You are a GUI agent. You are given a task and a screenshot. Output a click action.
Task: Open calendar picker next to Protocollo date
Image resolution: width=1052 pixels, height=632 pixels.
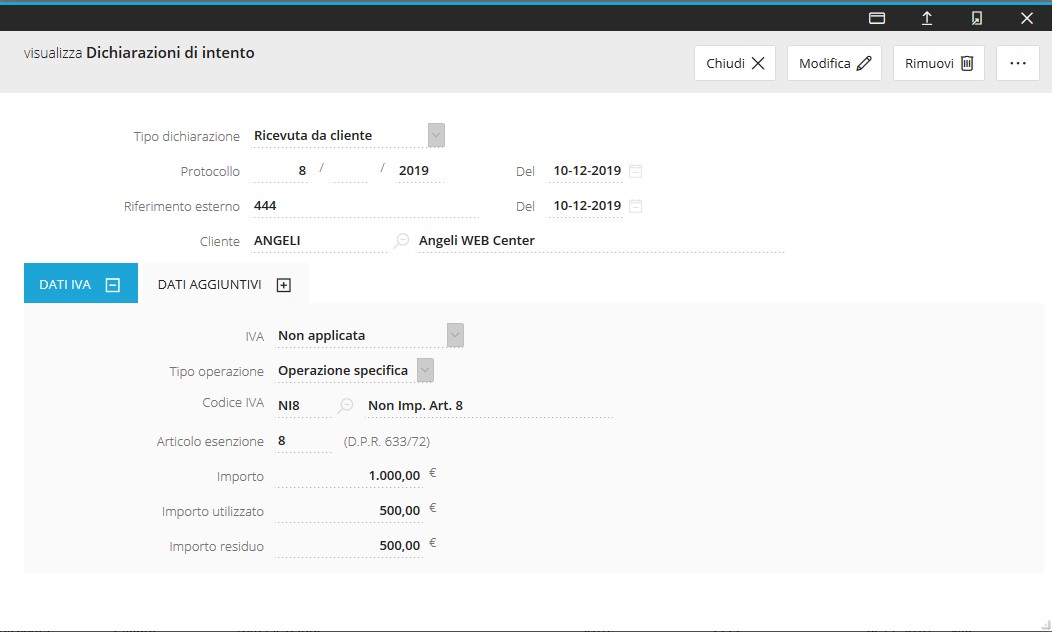(635, 171)
